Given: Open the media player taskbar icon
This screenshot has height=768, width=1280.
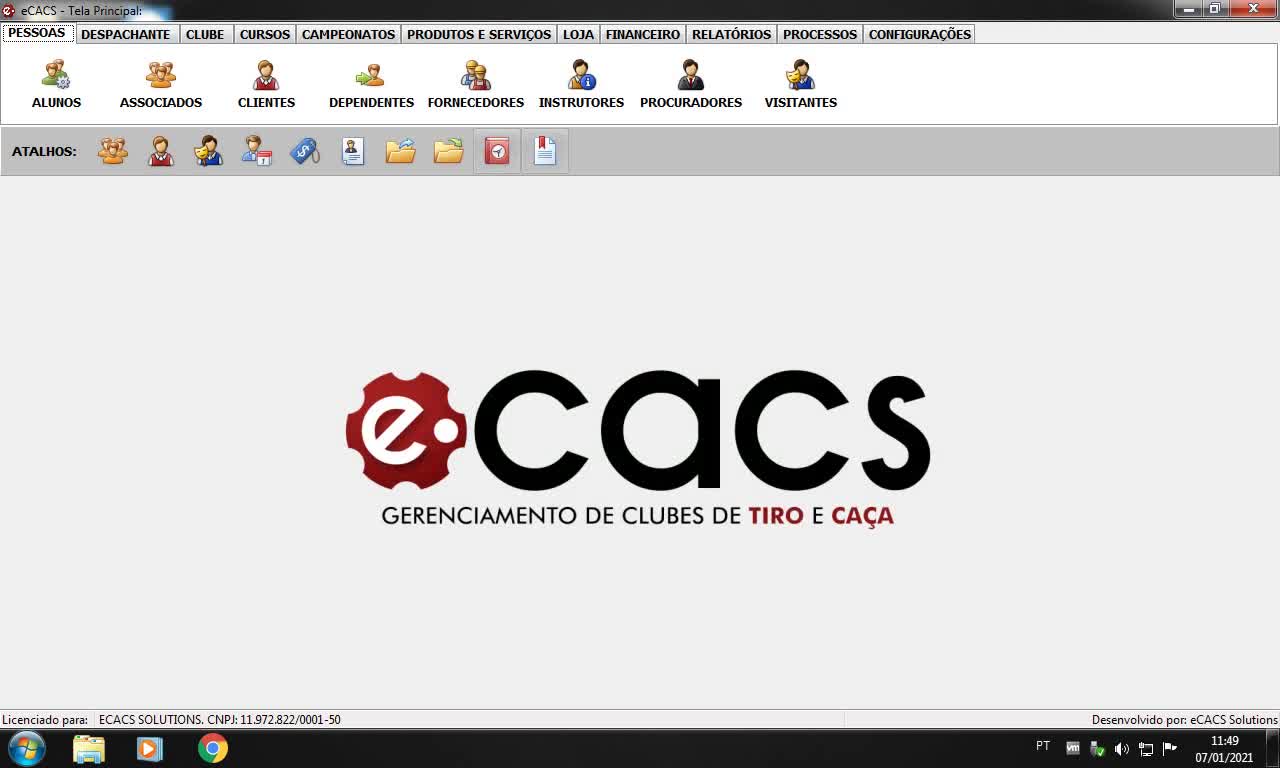Looking at the screenshot, I should pyautogui.click(x=150, y=749).
